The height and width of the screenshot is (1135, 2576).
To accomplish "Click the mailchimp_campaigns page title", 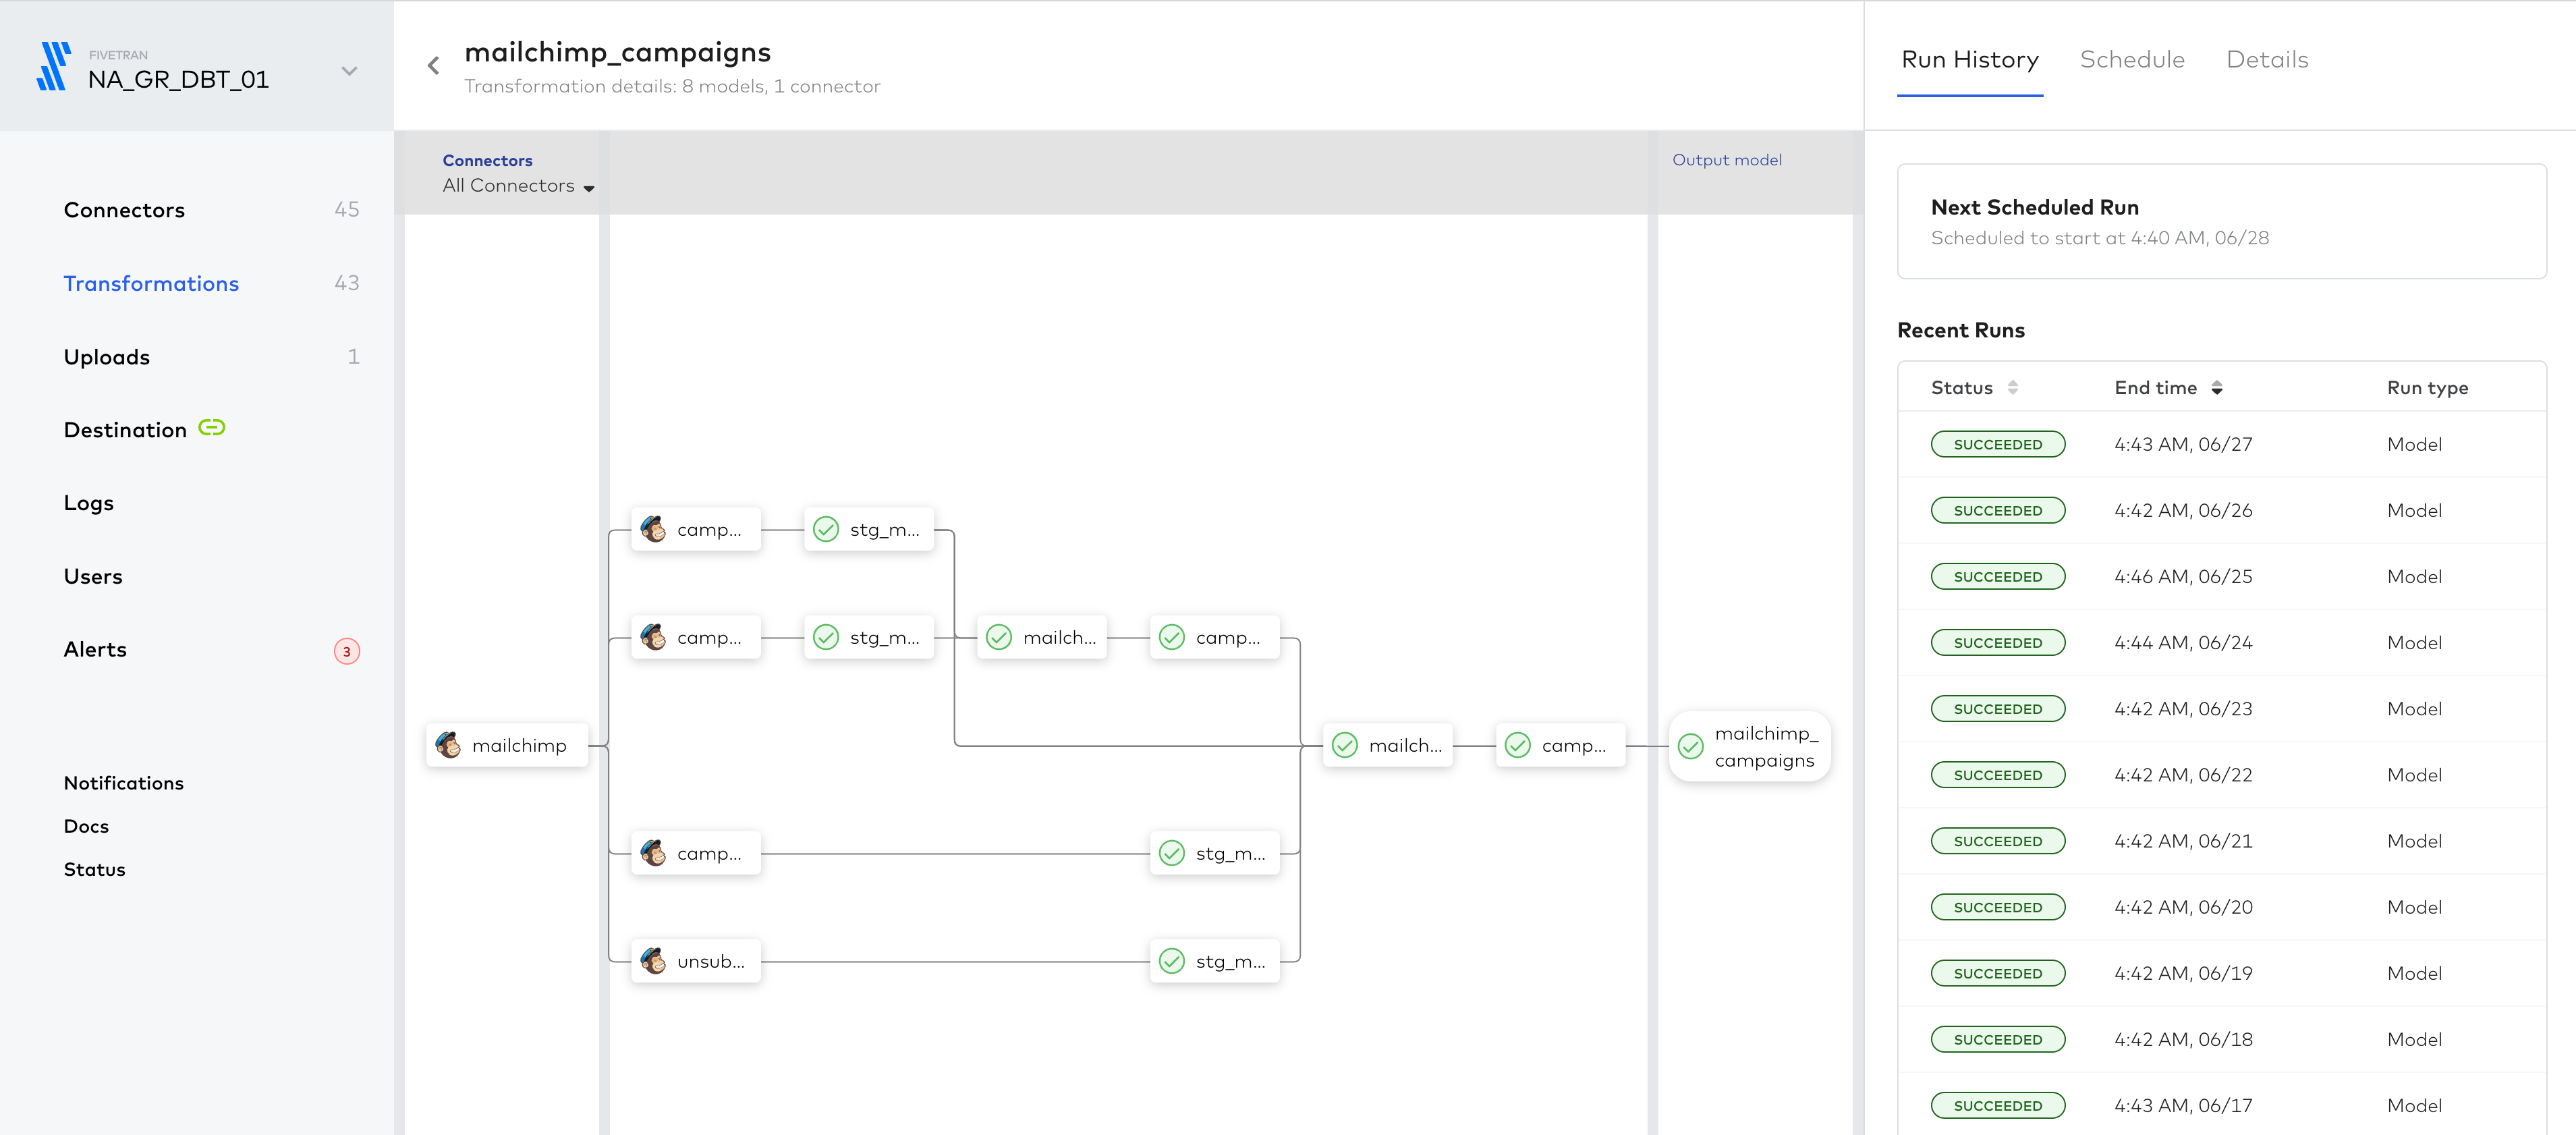I will coord(617,52).
